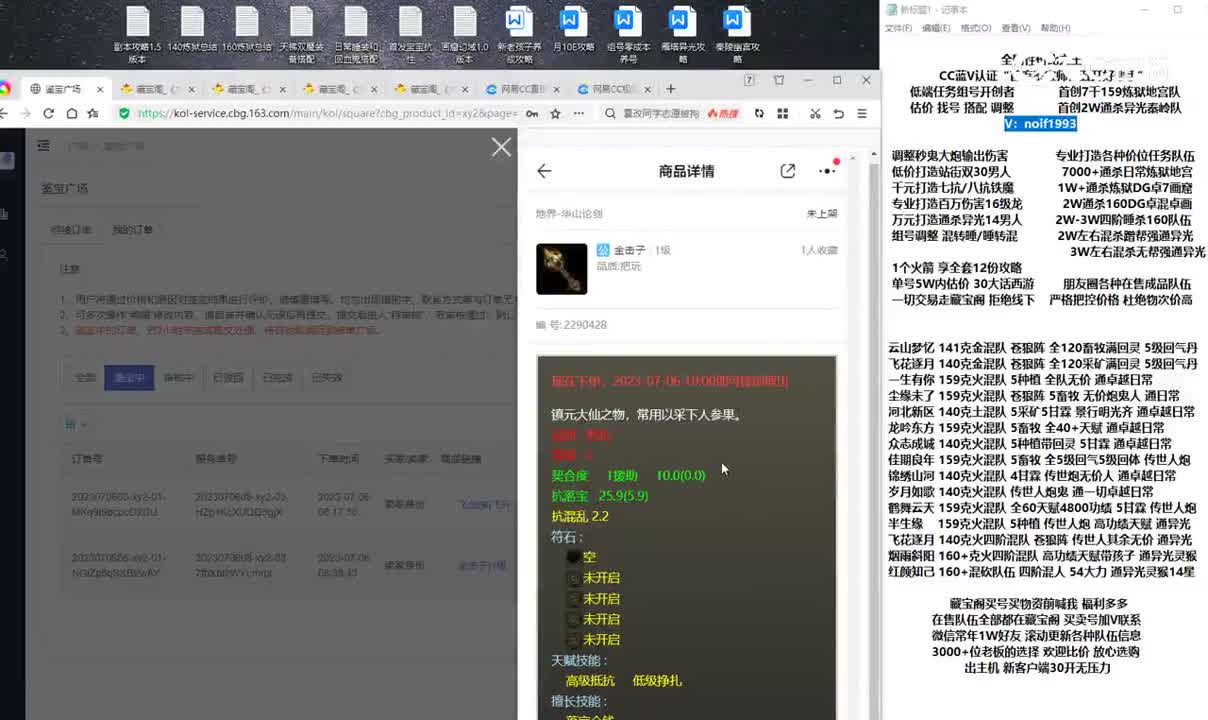Image resolution: width=1208 pixels, height=720 pixels.
Task: Click the browser scissors screenshot icon
Action: [x=815, y=114]
